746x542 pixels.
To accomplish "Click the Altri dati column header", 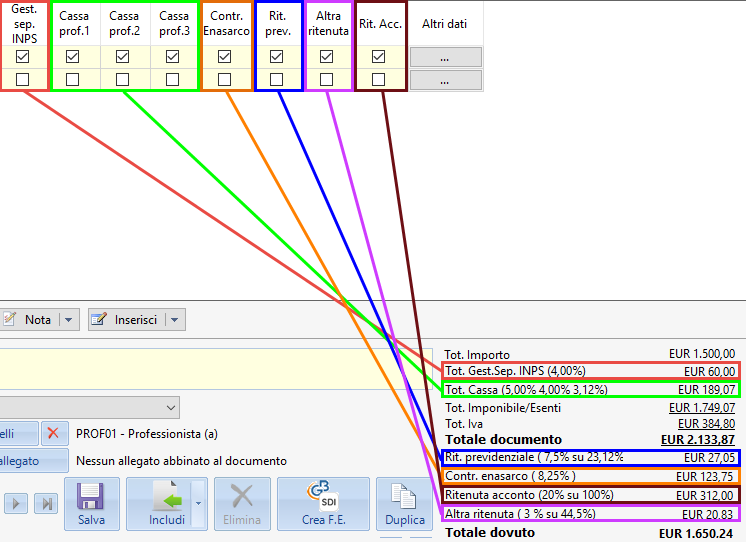I will click(x=444, y=24).
